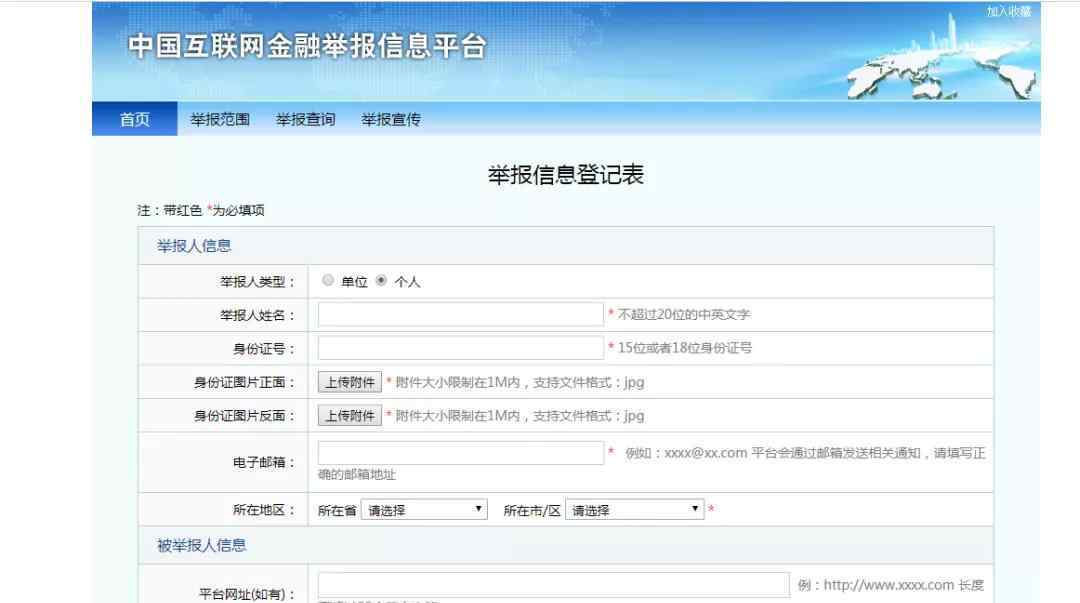Open the 所在市/区 dropdown
Image resolution: width=1080 pixels, height=603 pixels.
tap(634, 510)
